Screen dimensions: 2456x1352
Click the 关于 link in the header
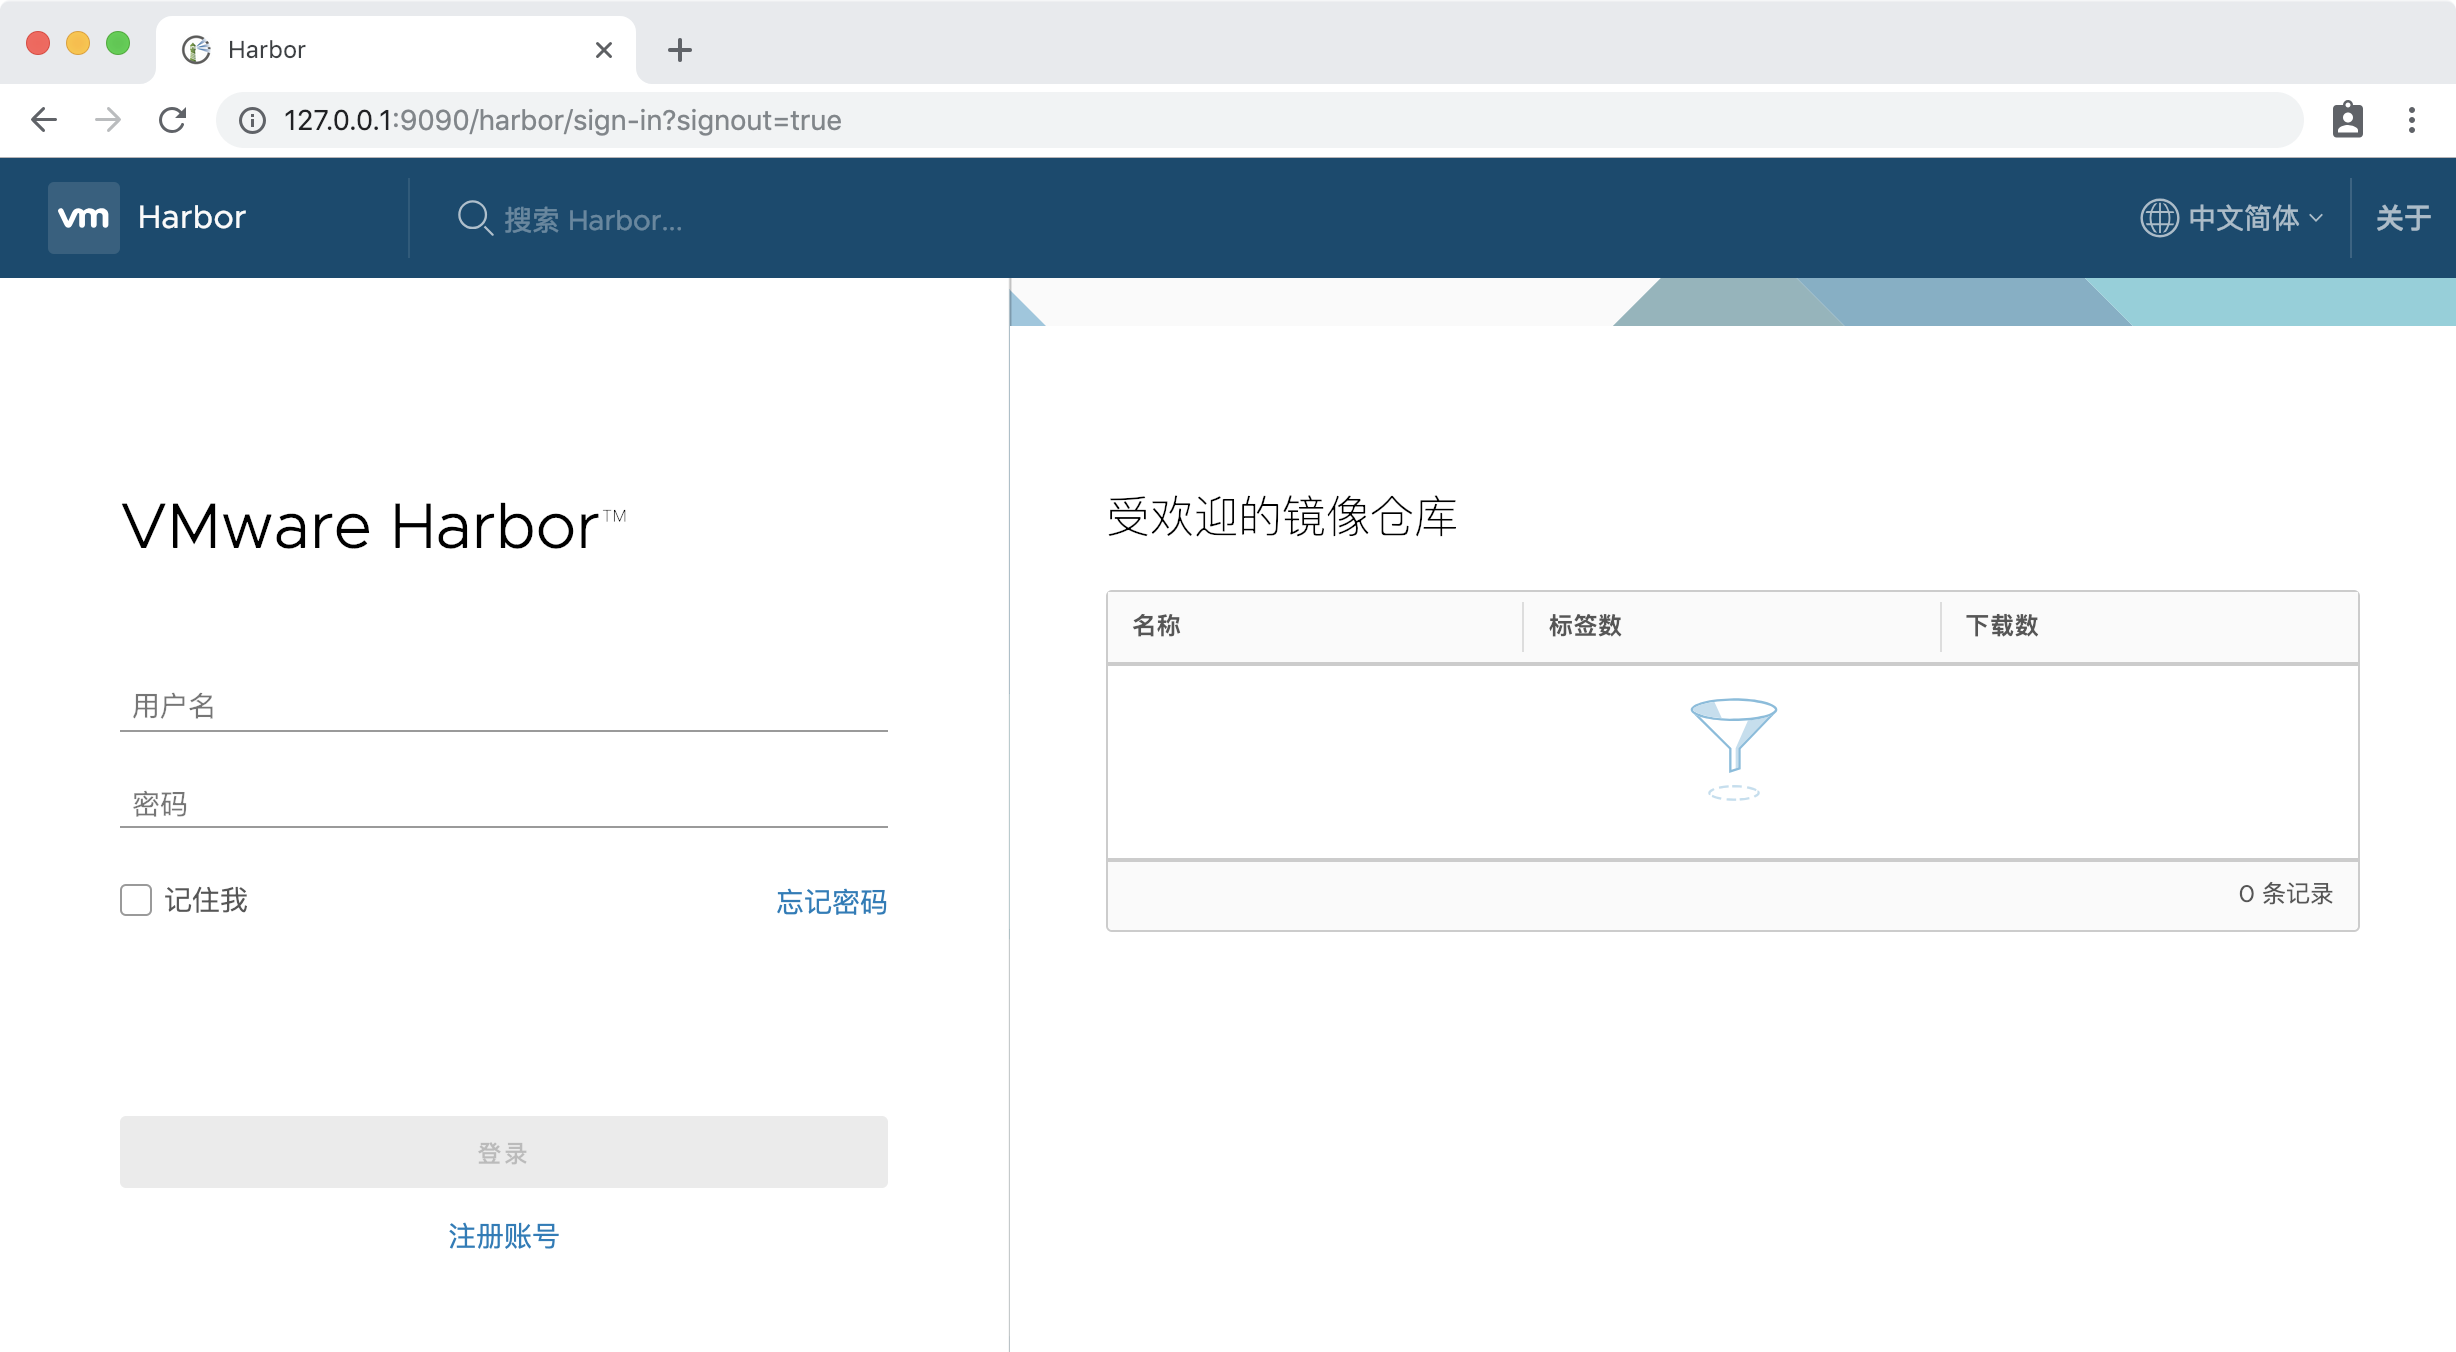tap(2403, 217)
